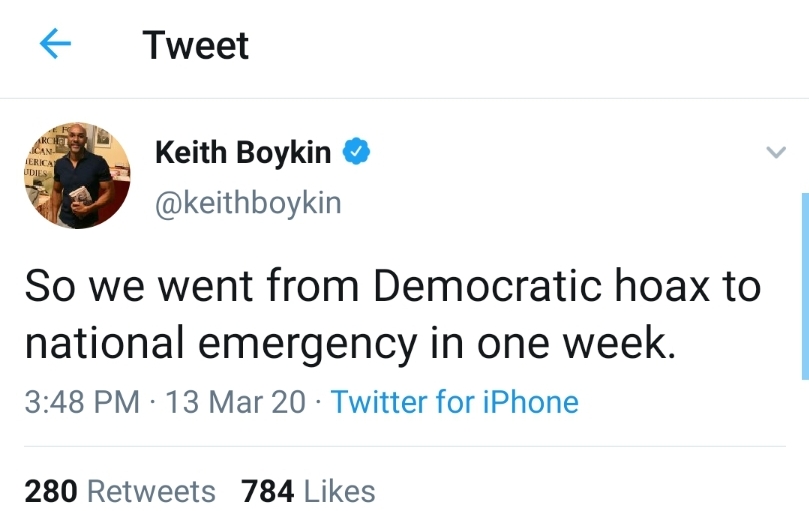Viewport: 809px width, 511px height.
Task: Click the Tweet header title
Action: (195, 45)
